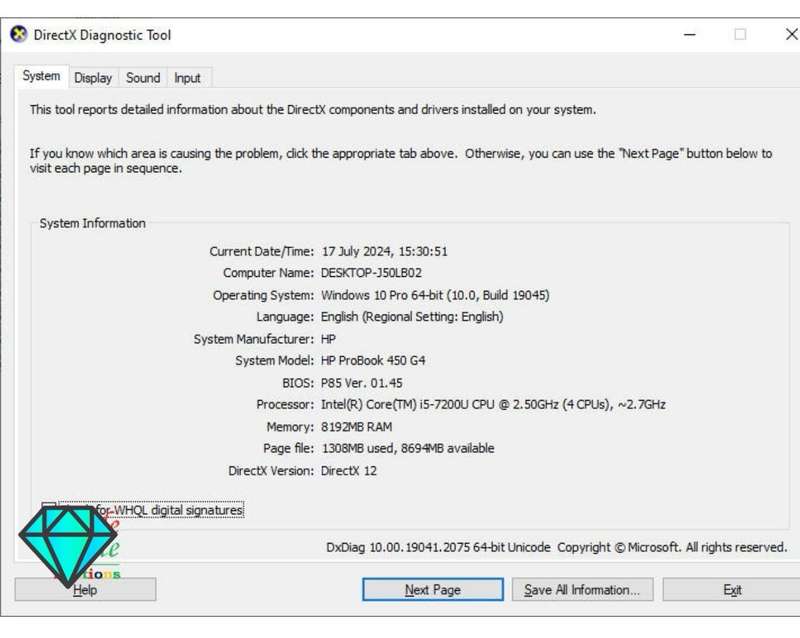This screenshot has width=800, height=638.
Task: Click the System Model label
Action: tap(274, 360)
